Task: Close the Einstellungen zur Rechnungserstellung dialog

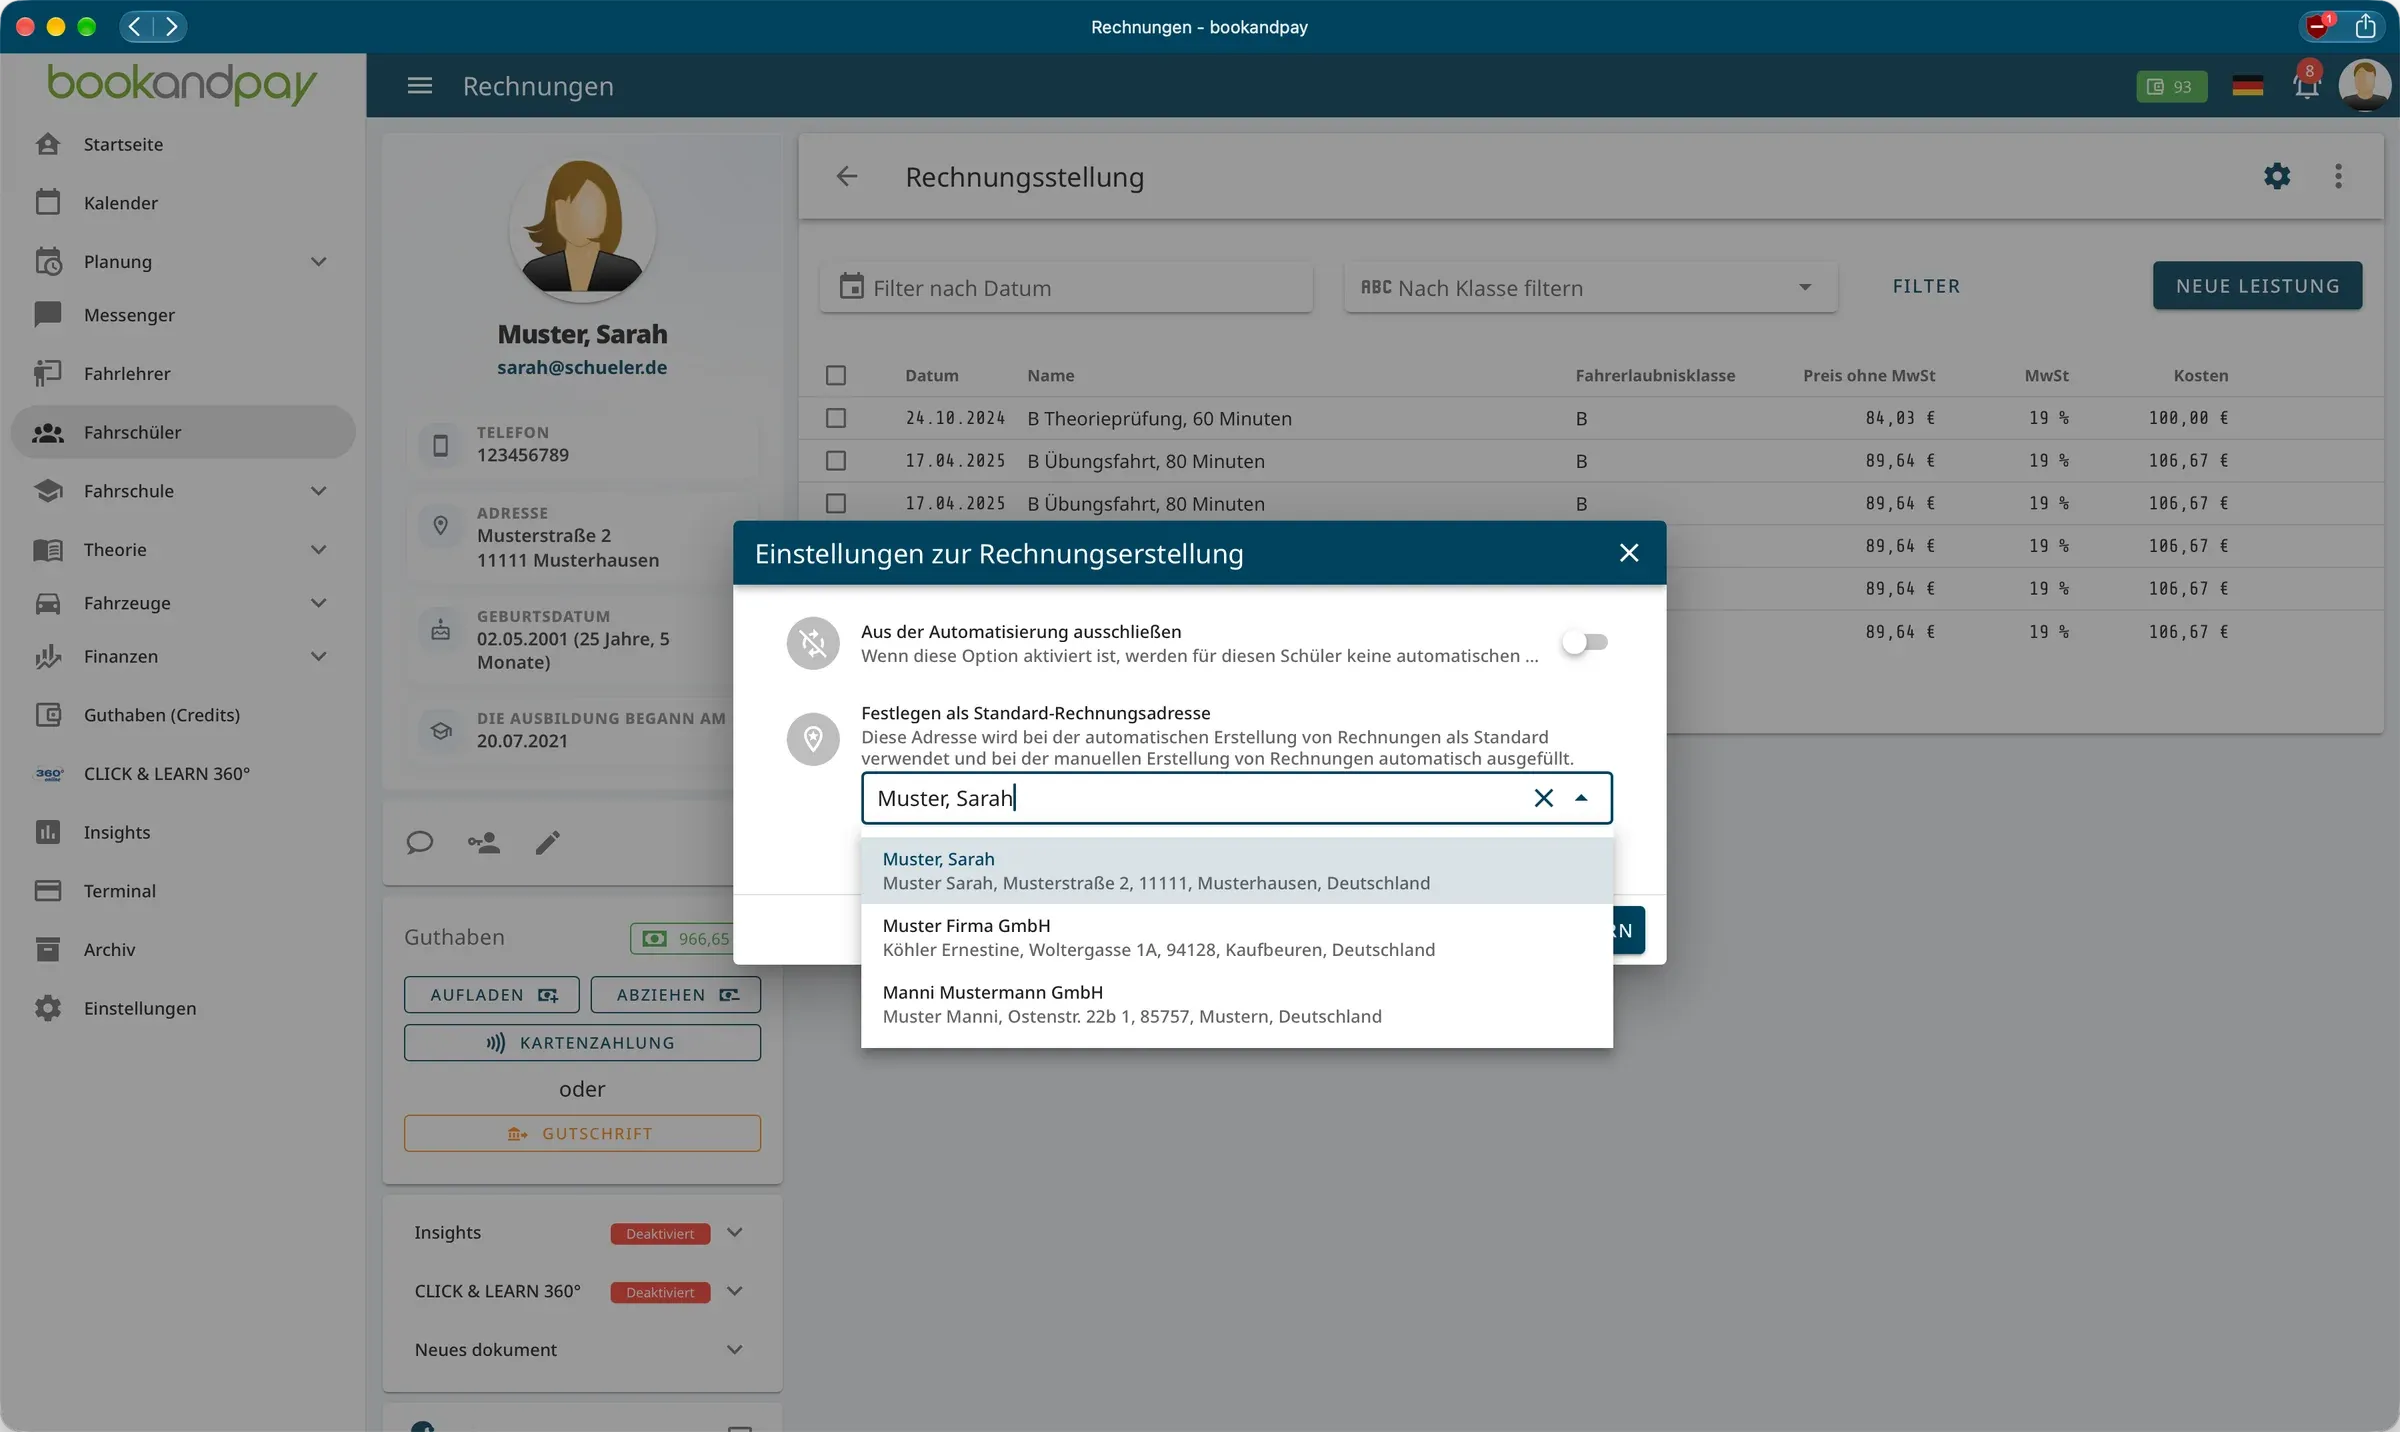Action: (1629, 553)
